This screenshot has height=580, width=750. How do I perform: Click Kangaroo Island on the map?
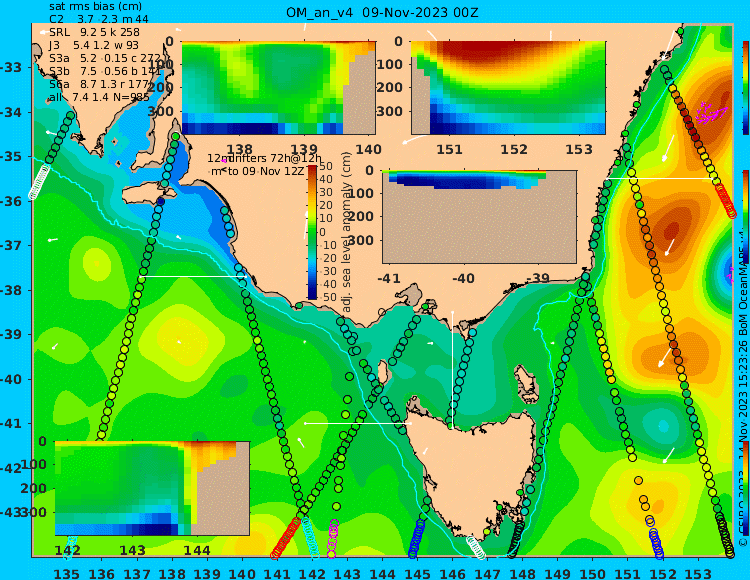[x=149, y=195]
